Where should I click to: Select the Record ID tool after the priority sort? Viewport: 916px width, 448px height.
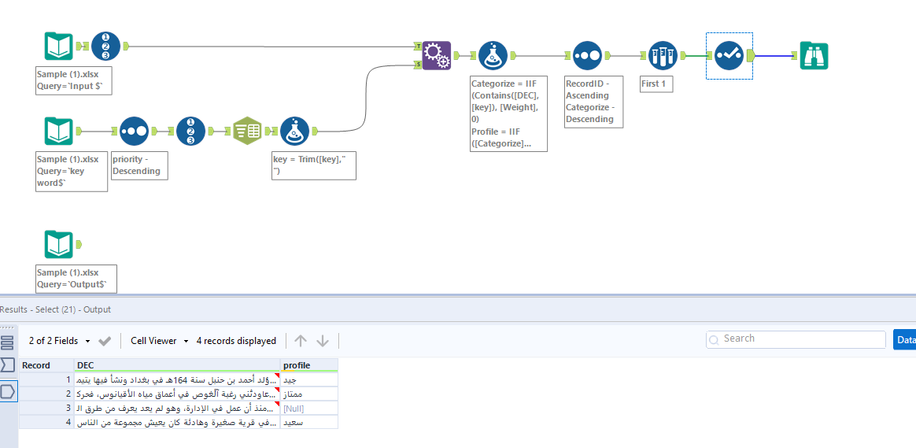coord(191,131)
